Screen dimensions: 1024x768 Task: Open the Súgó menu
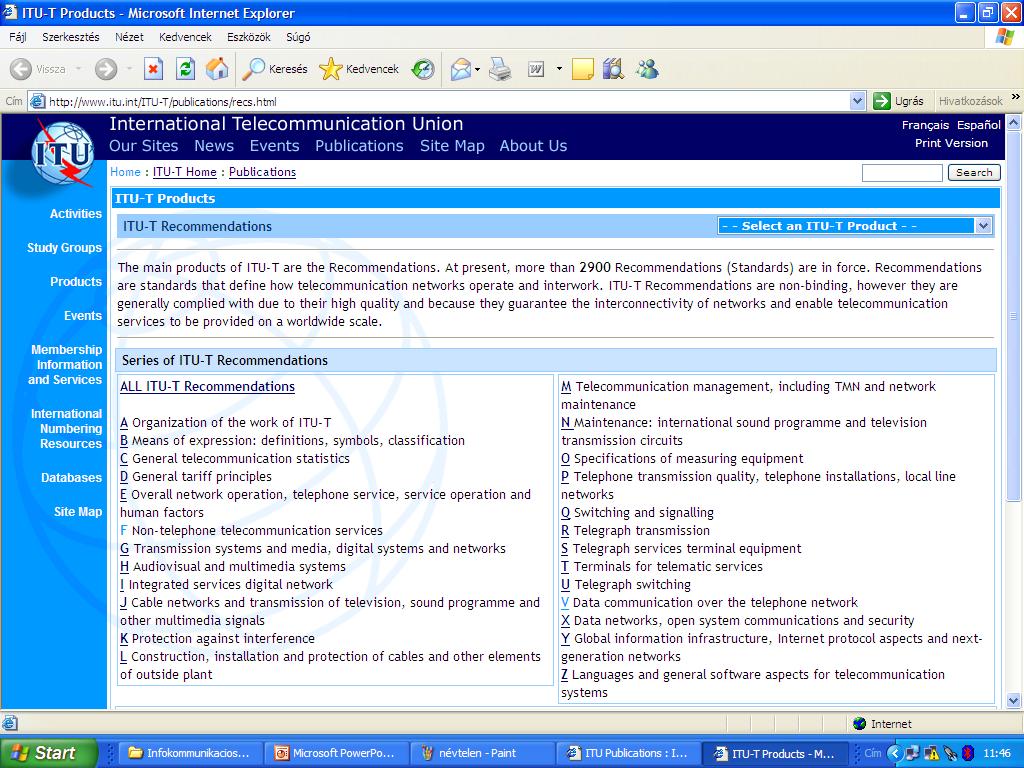(298, 37)
